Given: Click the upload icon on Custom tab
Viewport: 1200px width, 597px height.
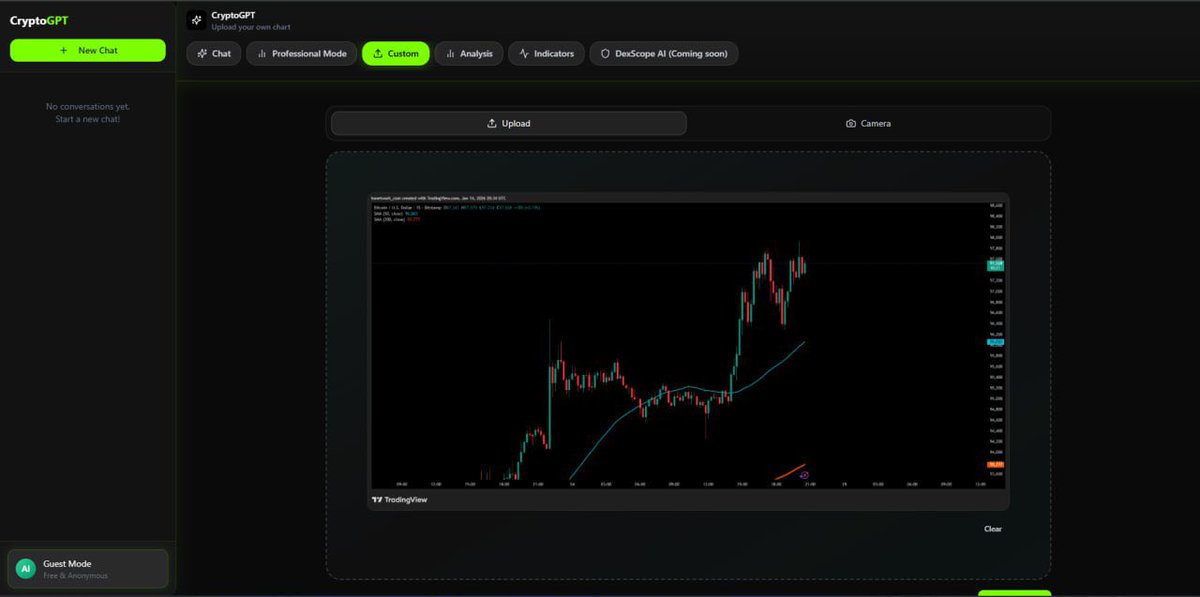Looking at the screenshot, I should point(378,54).
